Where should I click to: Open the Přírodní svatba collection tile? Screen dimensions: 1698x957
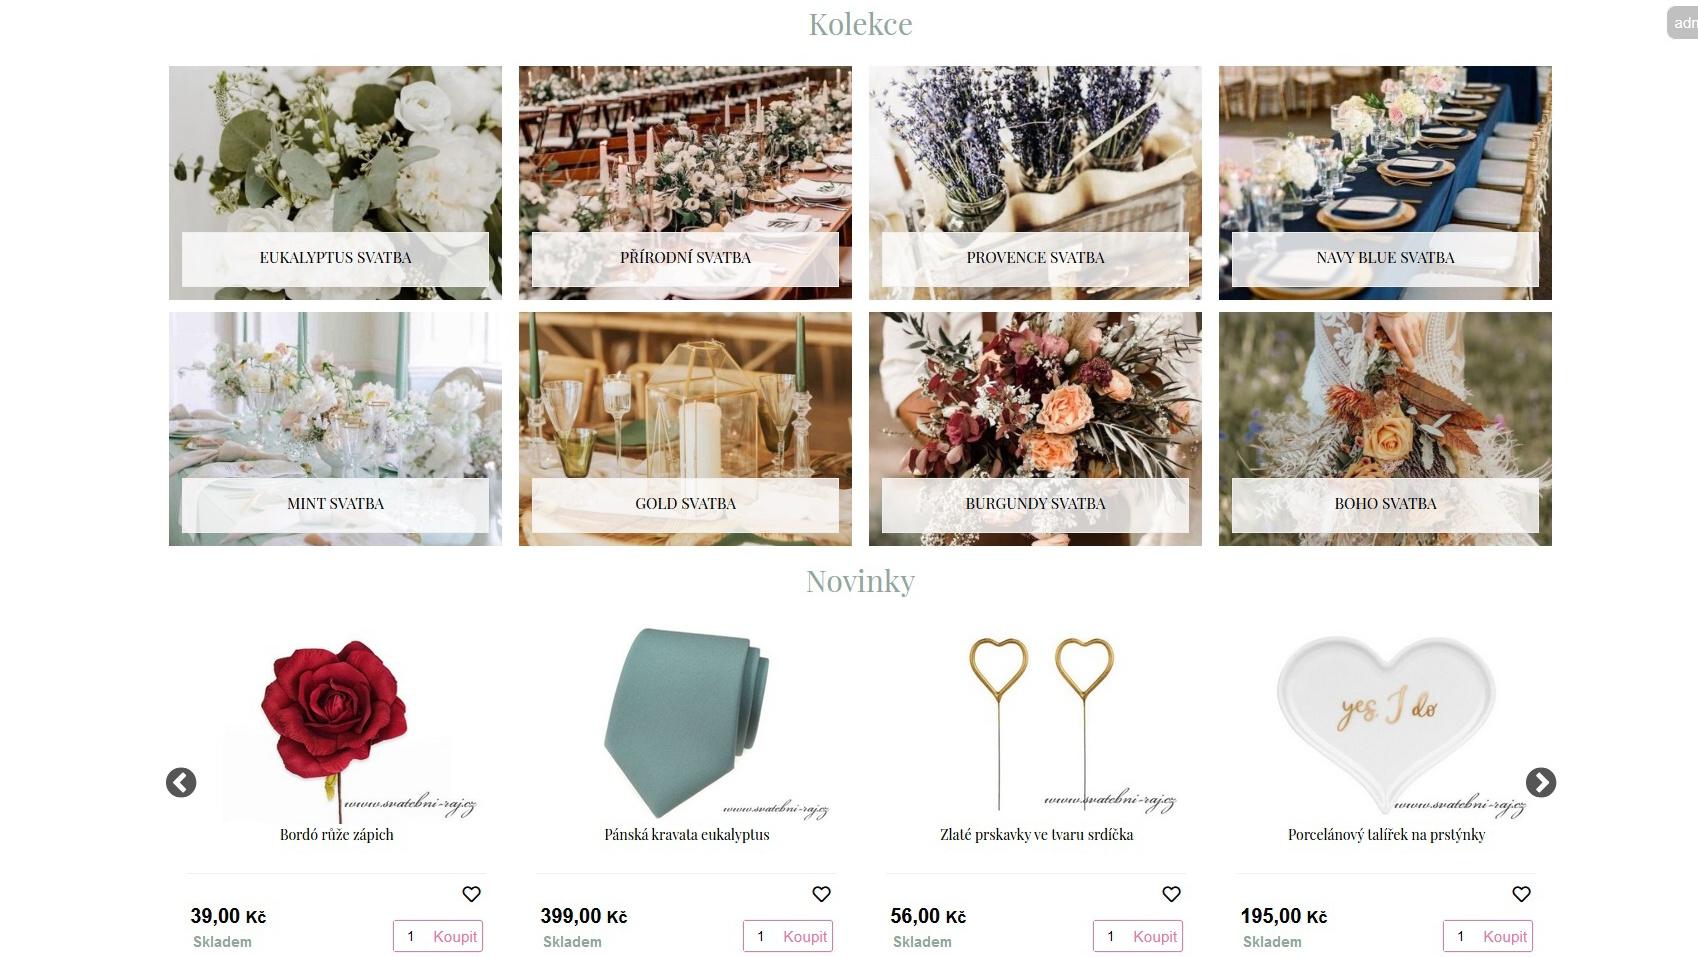(x=685, y=183)
